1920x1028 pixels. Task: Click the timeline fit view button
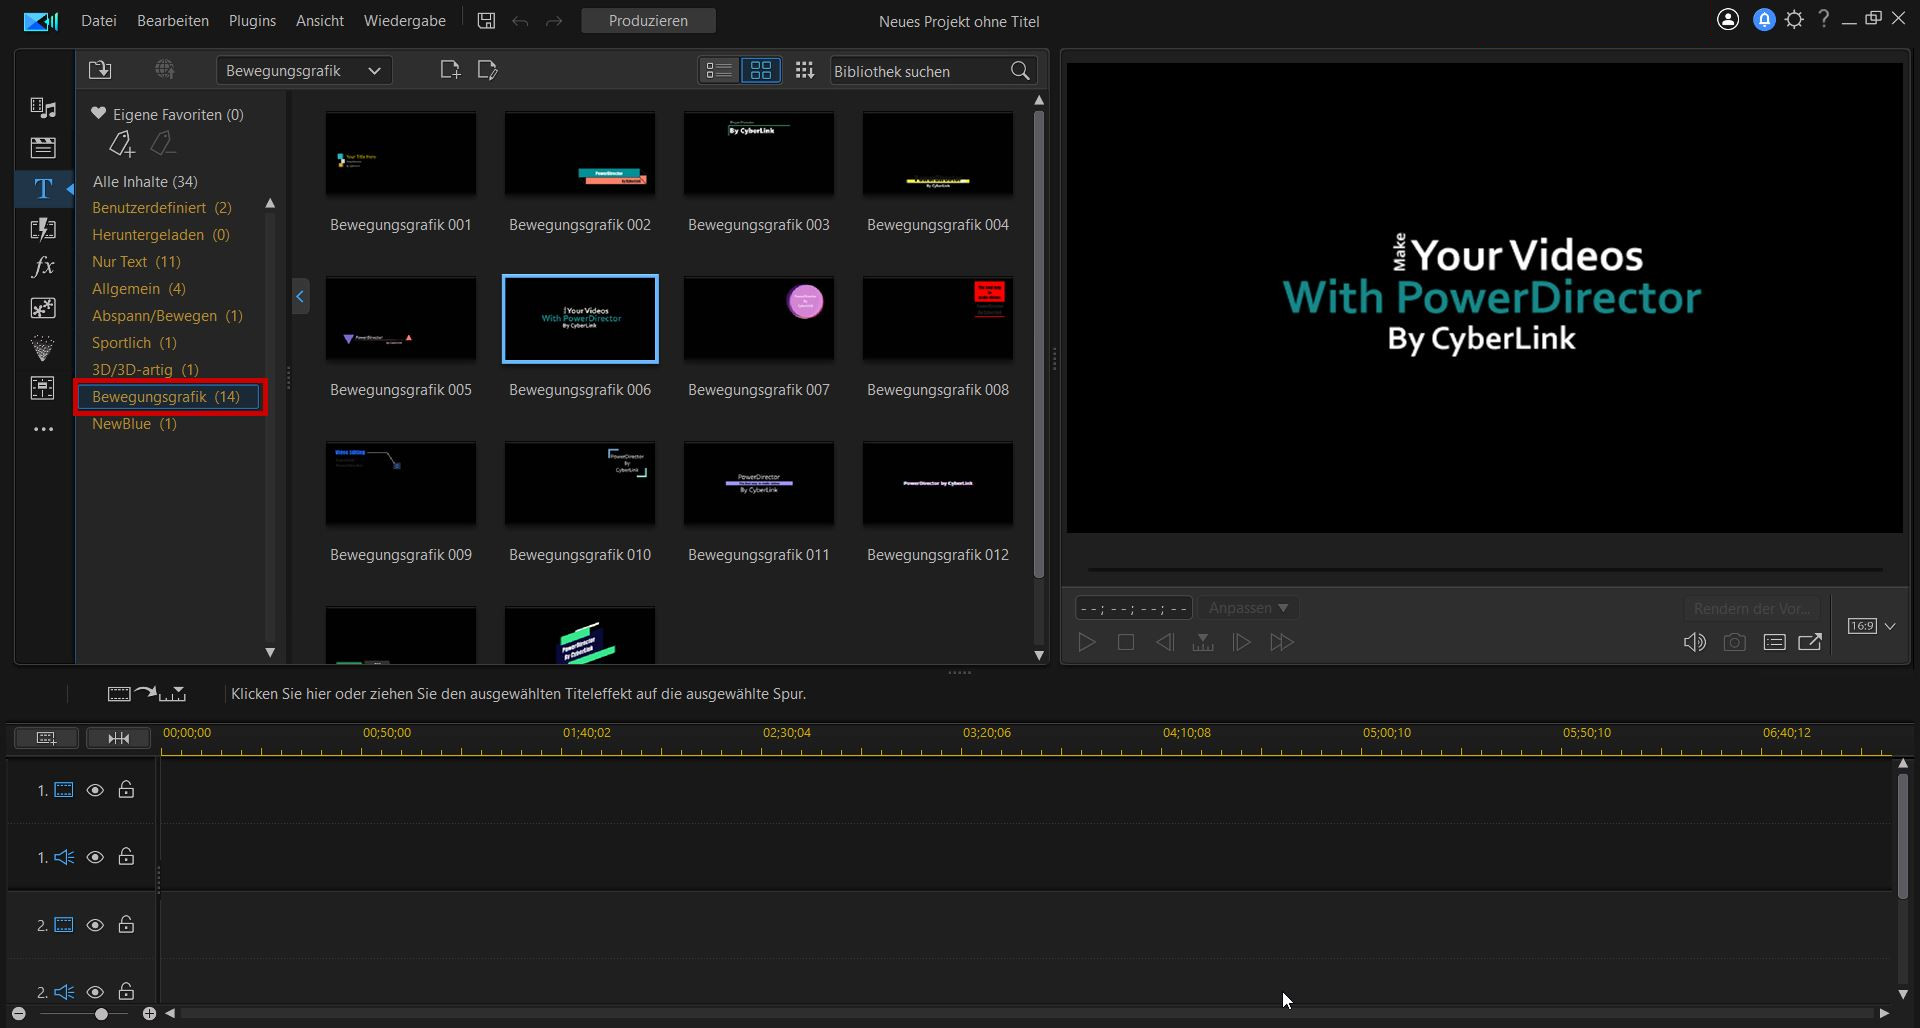point(118,738)
